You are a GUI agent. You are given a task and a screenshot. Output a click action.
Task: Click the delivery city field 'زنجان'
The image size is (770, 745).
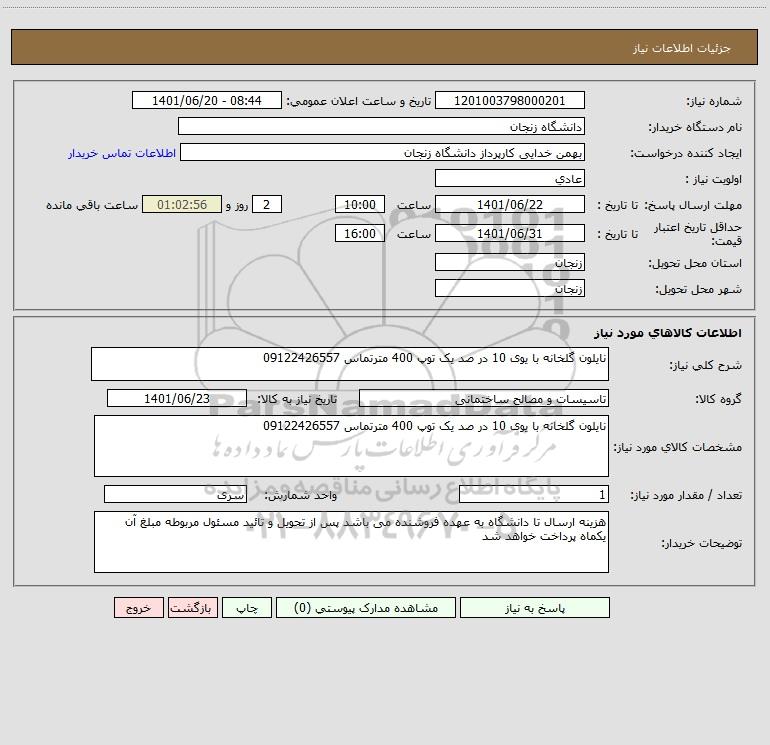[x=510, y=288]
